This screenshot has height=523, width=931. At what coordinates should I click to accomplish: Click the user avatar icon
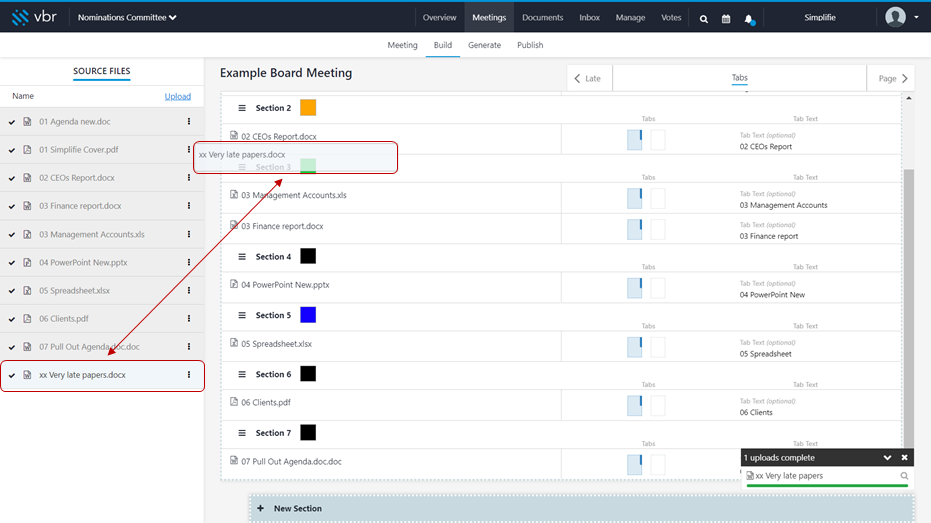(895, 17)
